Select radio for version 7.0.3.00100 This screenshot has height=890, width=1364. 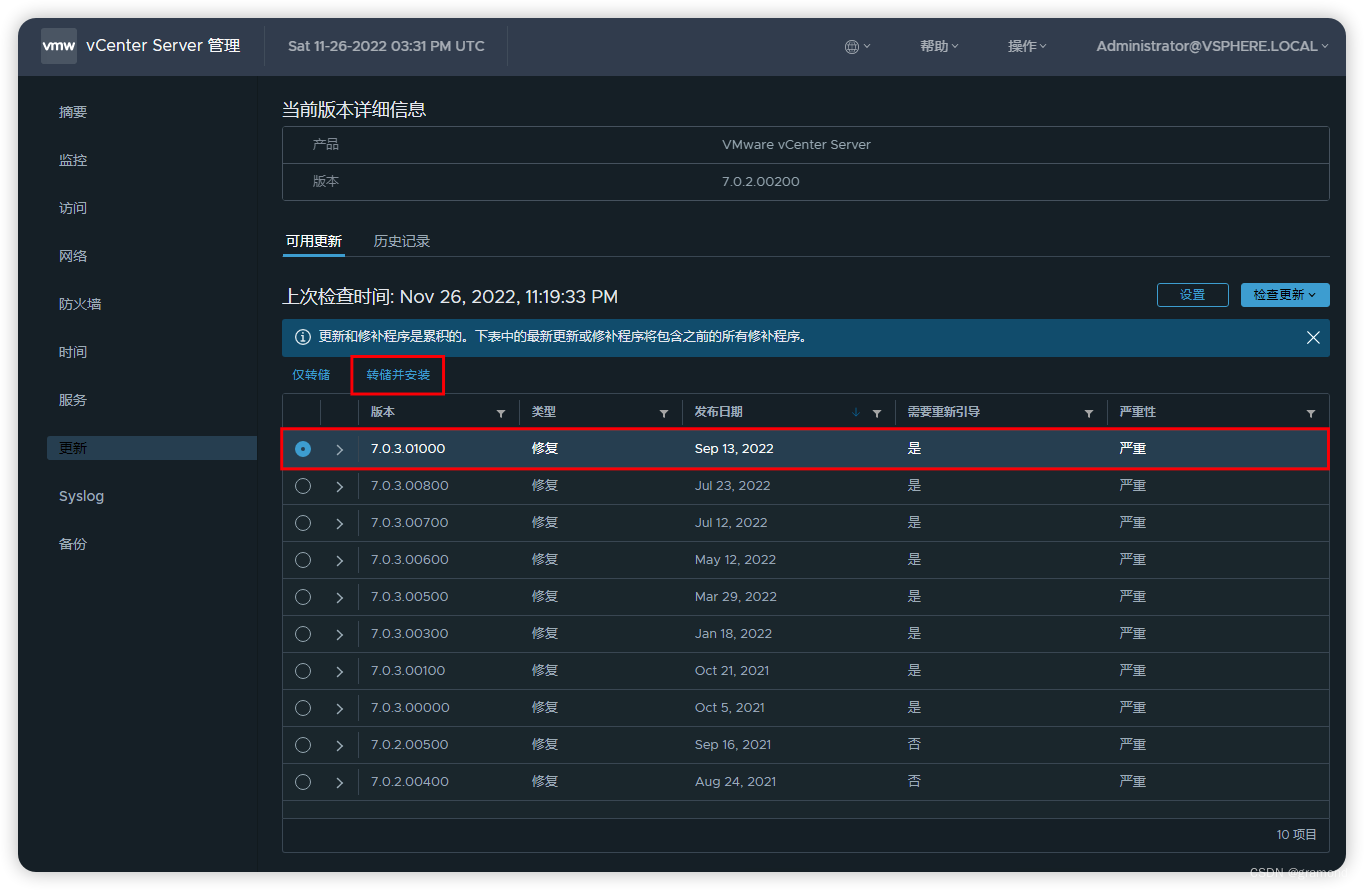tap(303, 671)
